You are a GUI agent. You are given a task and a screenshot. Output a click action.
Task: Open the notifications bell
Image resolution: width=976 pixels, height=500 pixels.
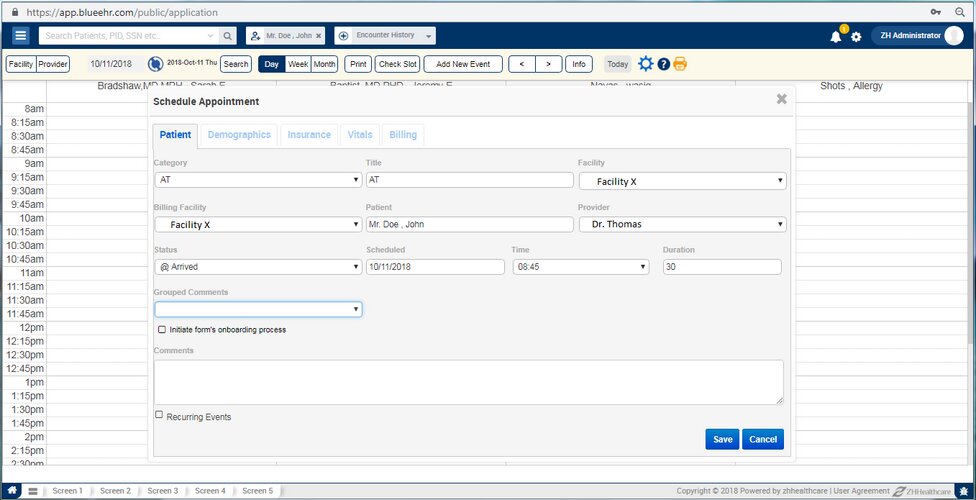click(x=836, y=37)
